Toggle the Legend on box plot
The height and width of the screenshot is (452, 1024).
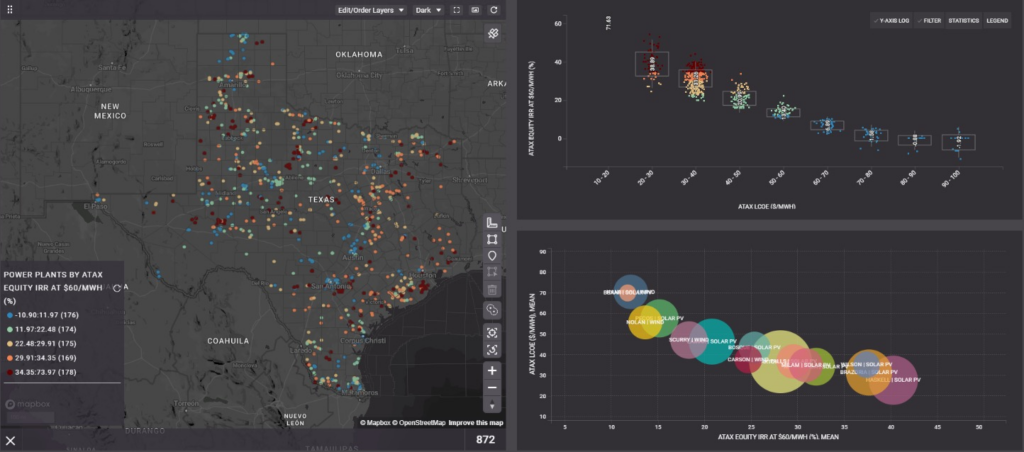997,20
